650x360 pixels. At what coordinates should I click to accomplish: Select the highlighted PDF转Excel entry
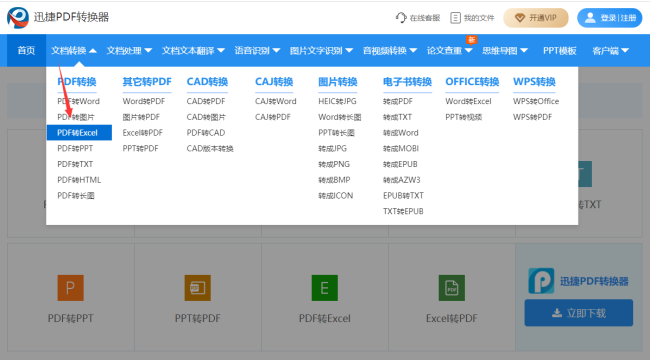click(x=79, y=133)
